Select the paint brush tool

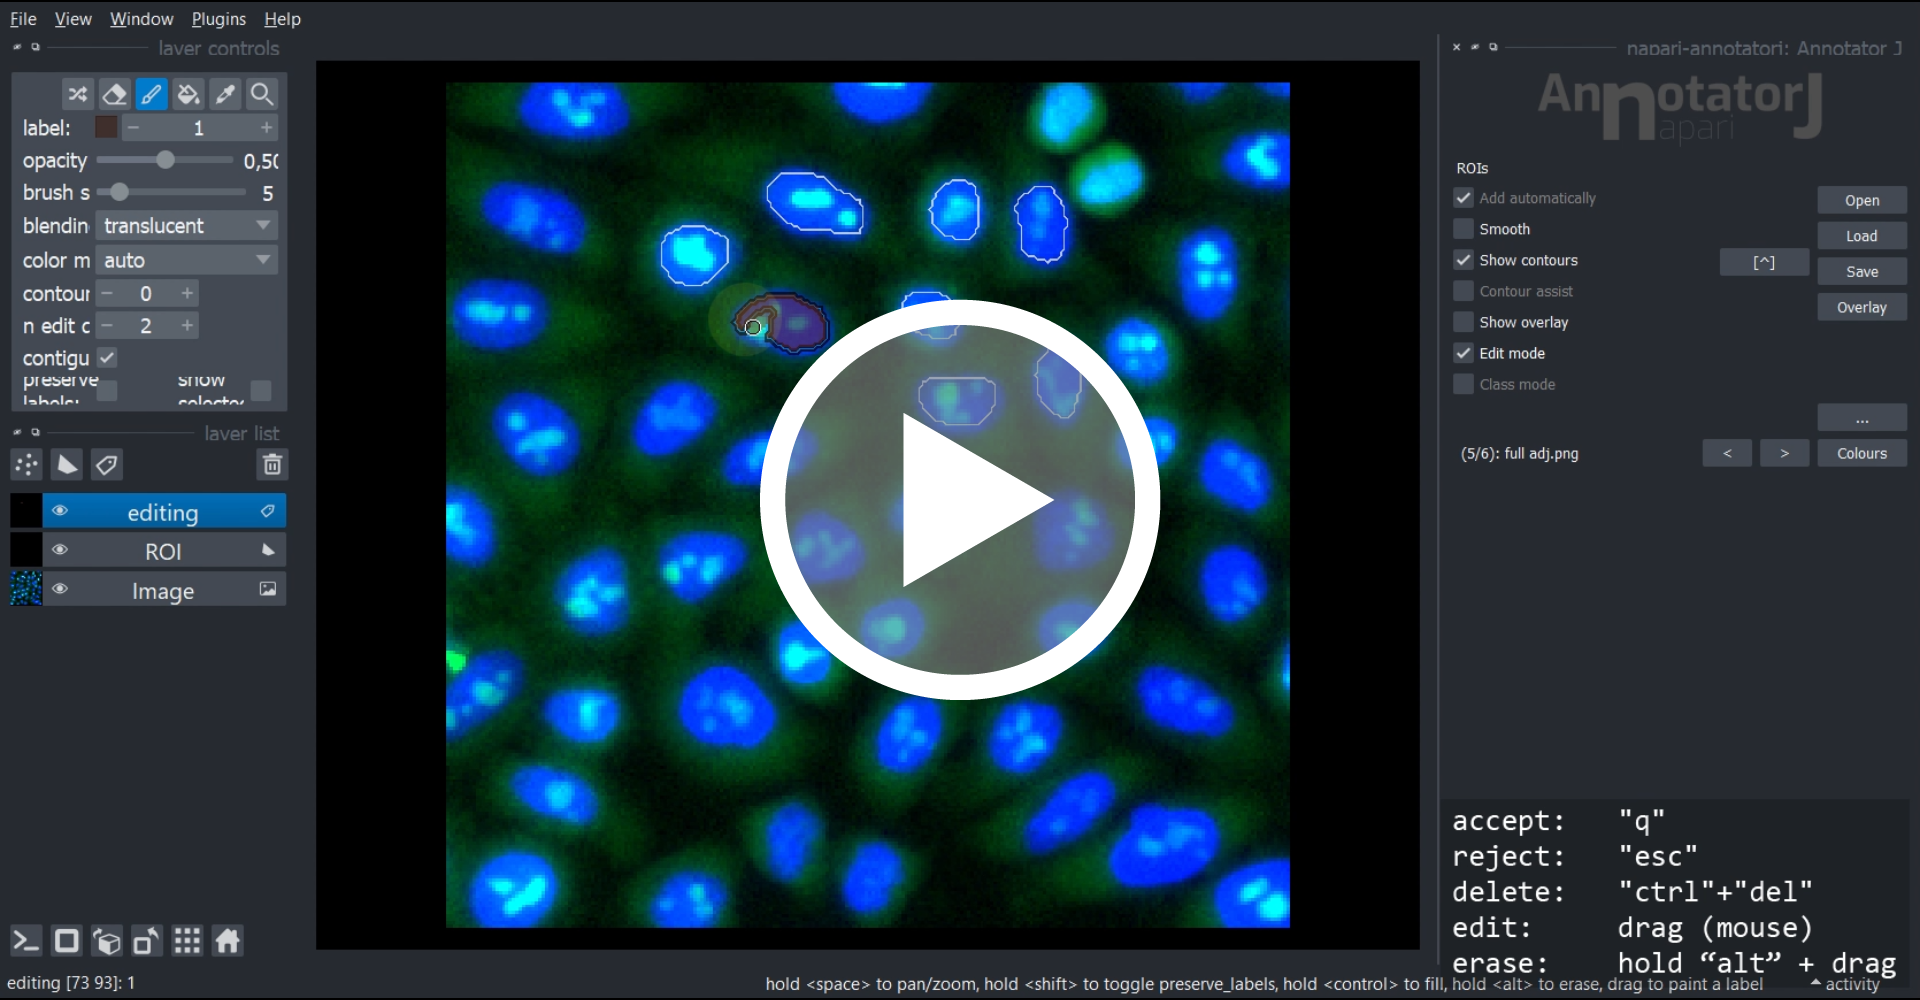[x=151, y=94]
